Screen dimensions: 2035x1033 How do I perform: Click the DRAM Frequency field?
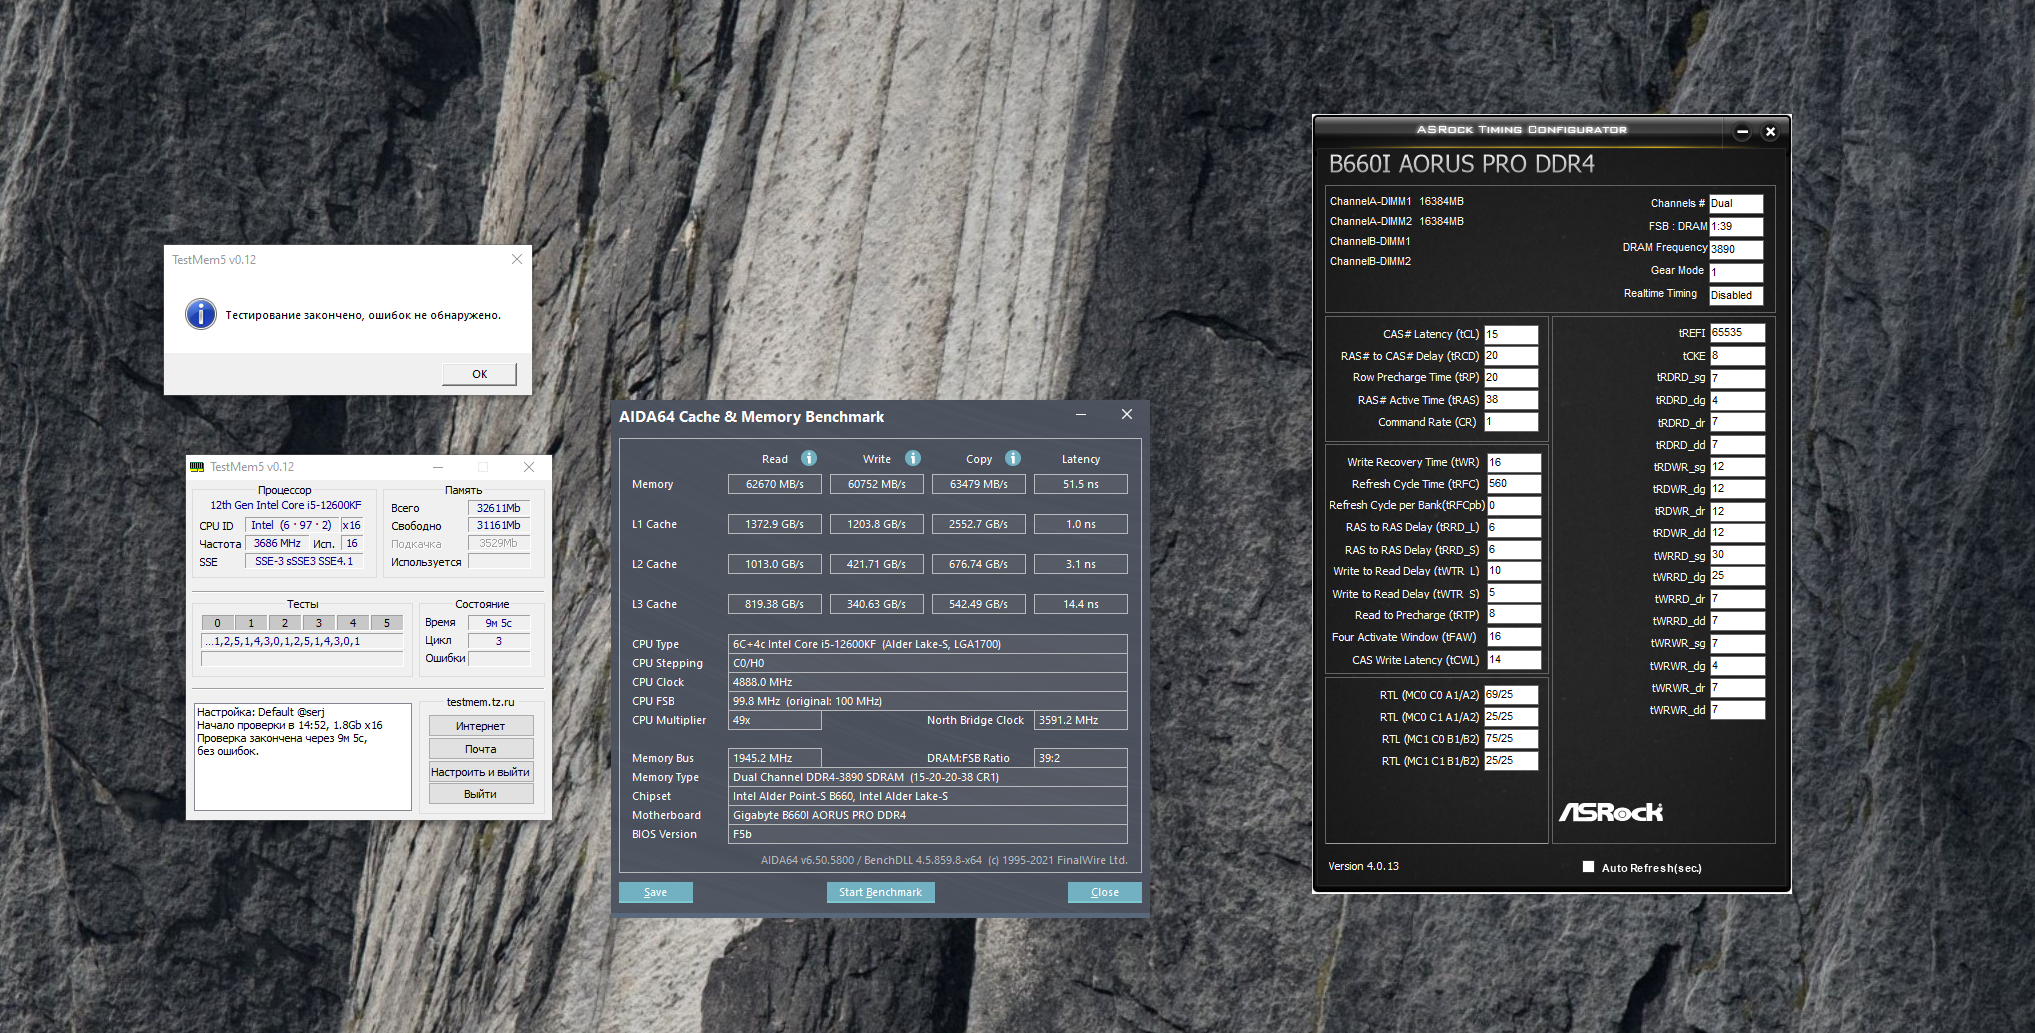1735,249
